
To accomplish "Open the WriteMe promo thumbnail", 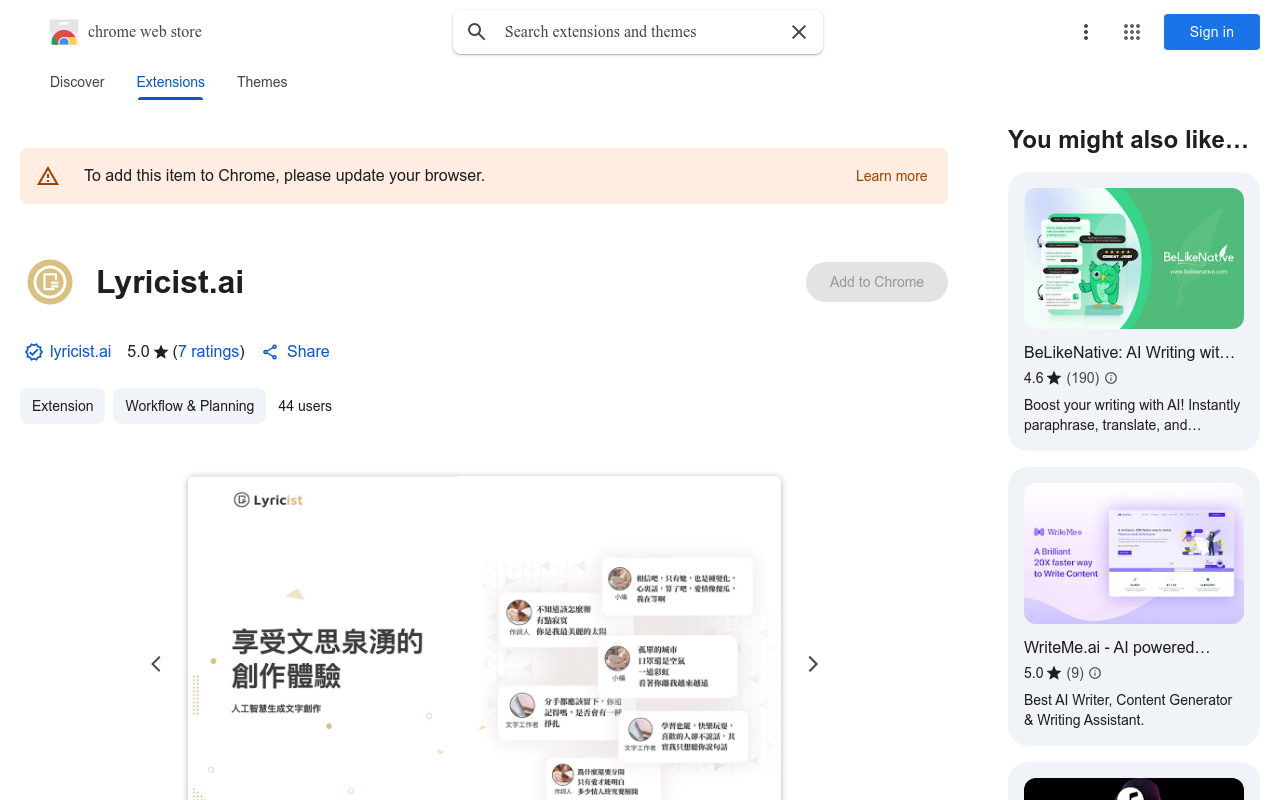I will [x=1134, y=554].
